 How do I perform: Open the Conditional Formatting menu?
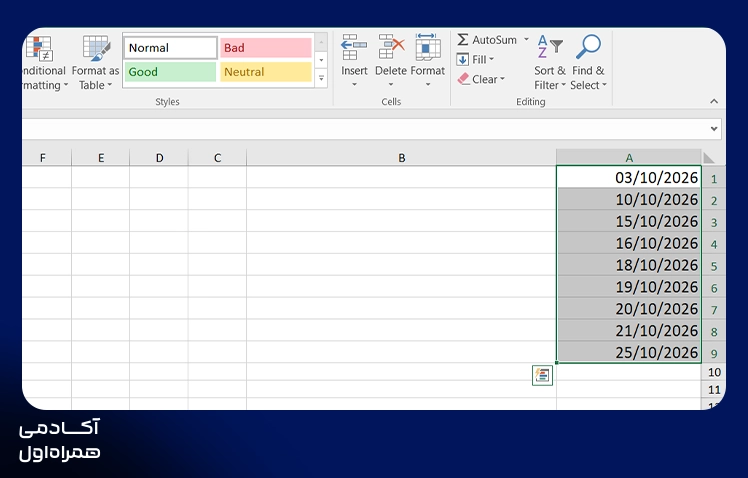[x=43, y=63]
